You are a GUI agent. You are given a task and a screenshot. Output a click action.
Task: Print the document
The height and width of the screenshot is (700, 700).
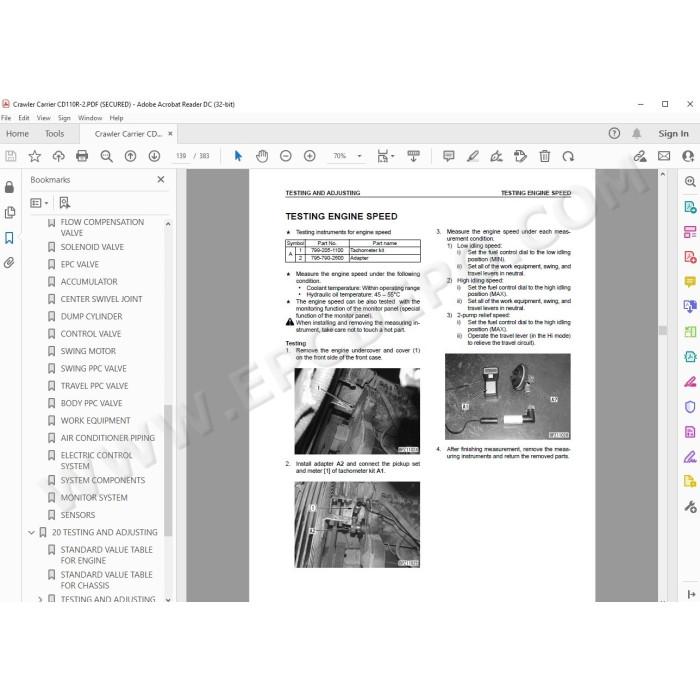point(82,156)
